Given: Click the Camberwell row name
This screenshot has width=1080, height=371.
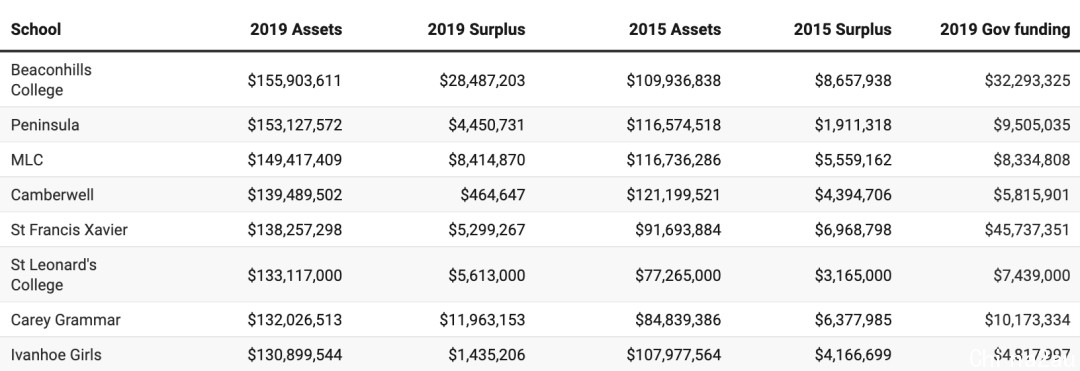Looking at the screenshot, I should click(52, 195).
